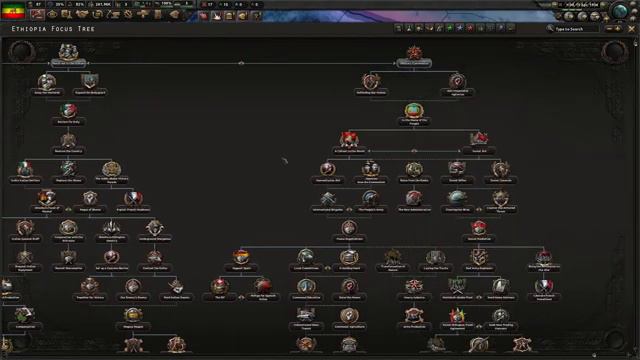This screenshot has height=360, width=640.
Task: Click the magnifier icon beside Type to Search
Action: coord(550,29)
